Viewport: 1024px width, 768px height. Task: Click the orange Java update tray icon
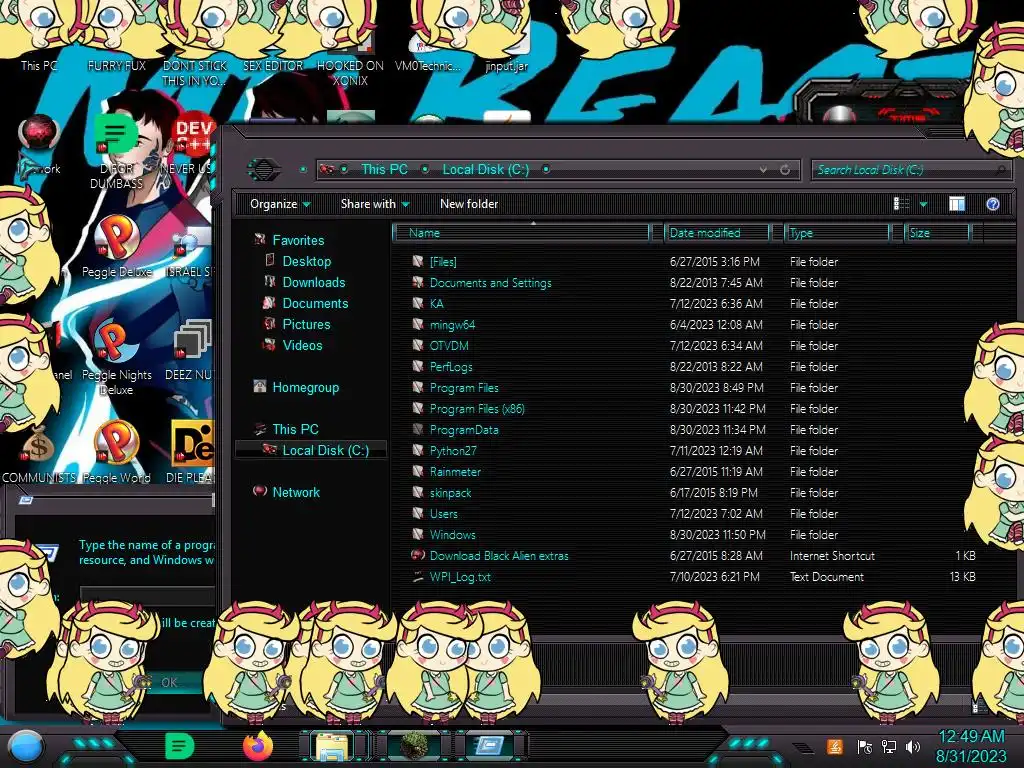835,746
